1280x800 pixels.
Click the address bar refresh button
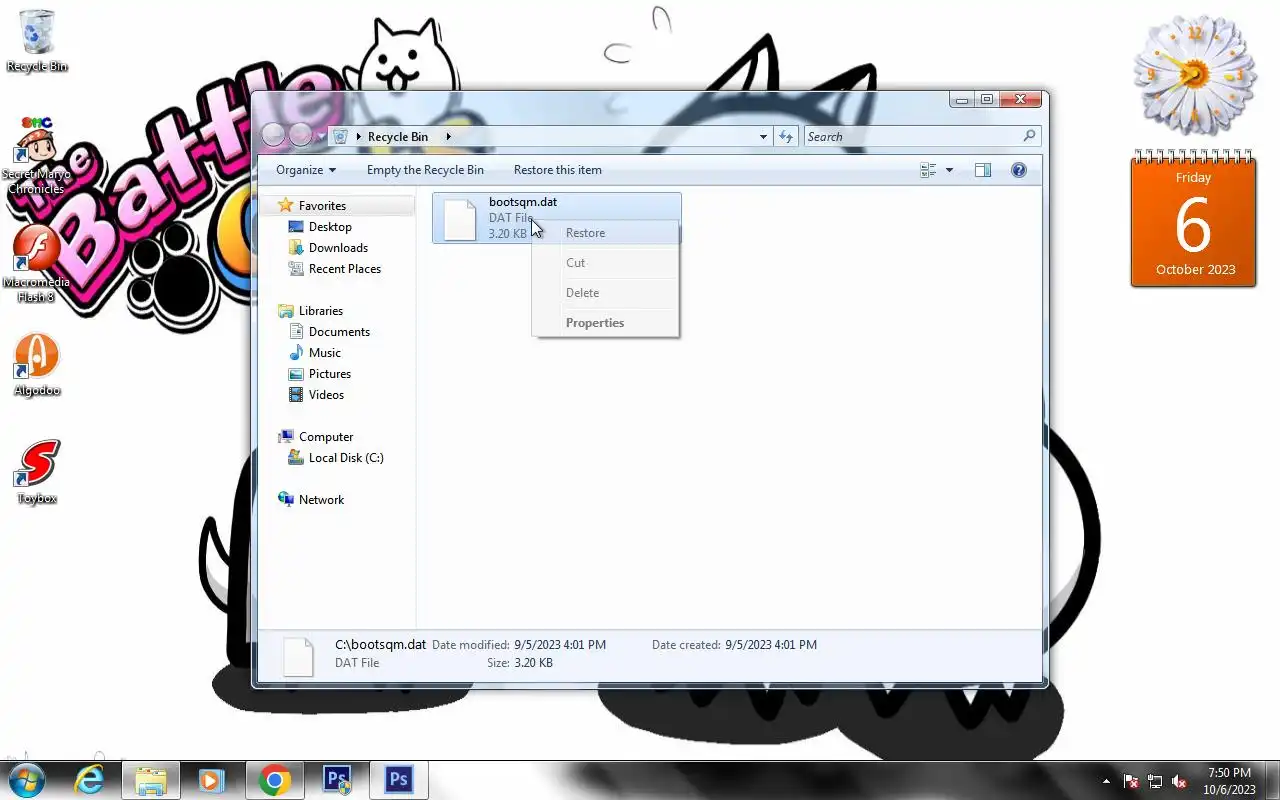[786, 137]
